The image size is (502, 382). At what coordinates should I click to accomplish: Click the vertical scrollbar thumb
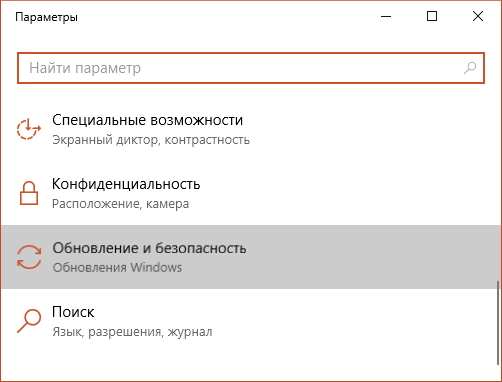click(x=498, y=322)
